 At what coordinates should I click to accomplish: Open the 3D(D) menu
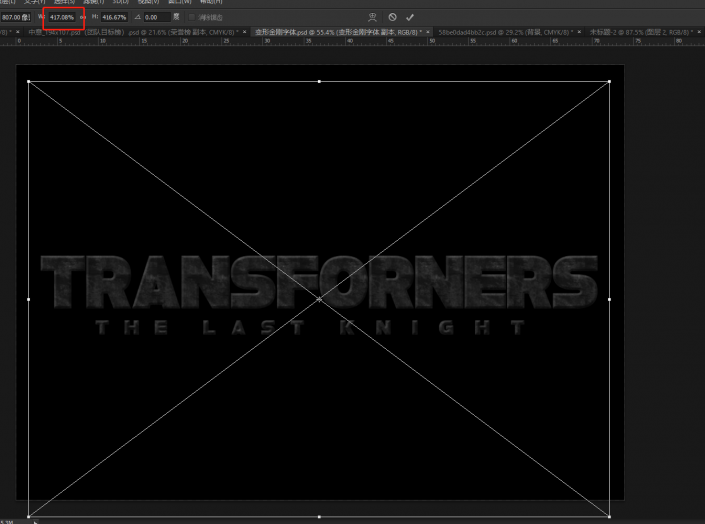[120, 2]
